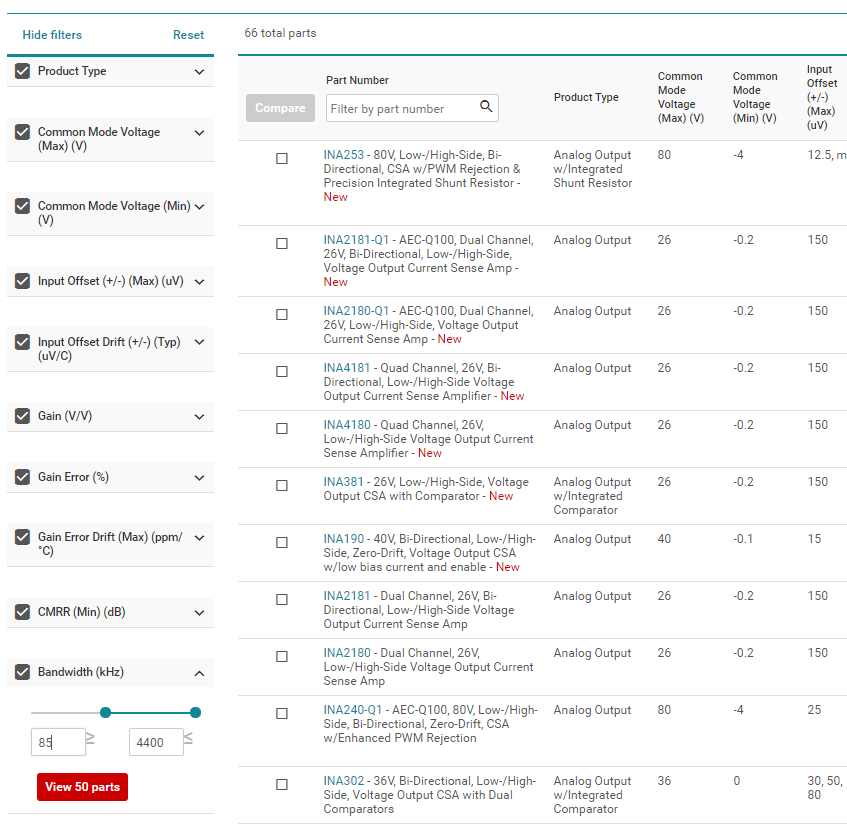This screenshot has height=827, width=847.
Task: Uncheck Input Offset (+/-) (Max) filter checkbox
Action: tap(23, 281)
